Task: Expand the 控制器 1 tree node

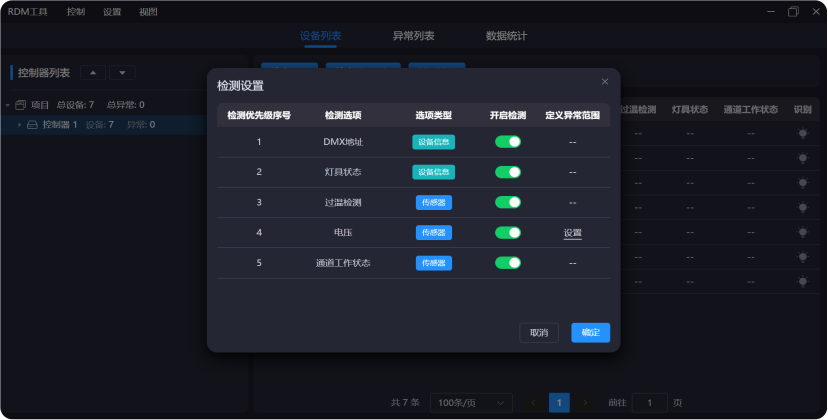Action: point(19,125)
